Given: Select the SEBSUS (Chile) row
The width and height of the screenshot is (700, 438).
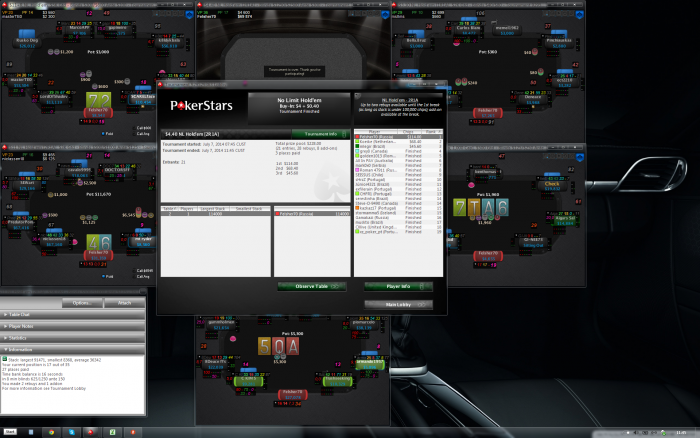Looking at the screenshot, I should (398, 175).
